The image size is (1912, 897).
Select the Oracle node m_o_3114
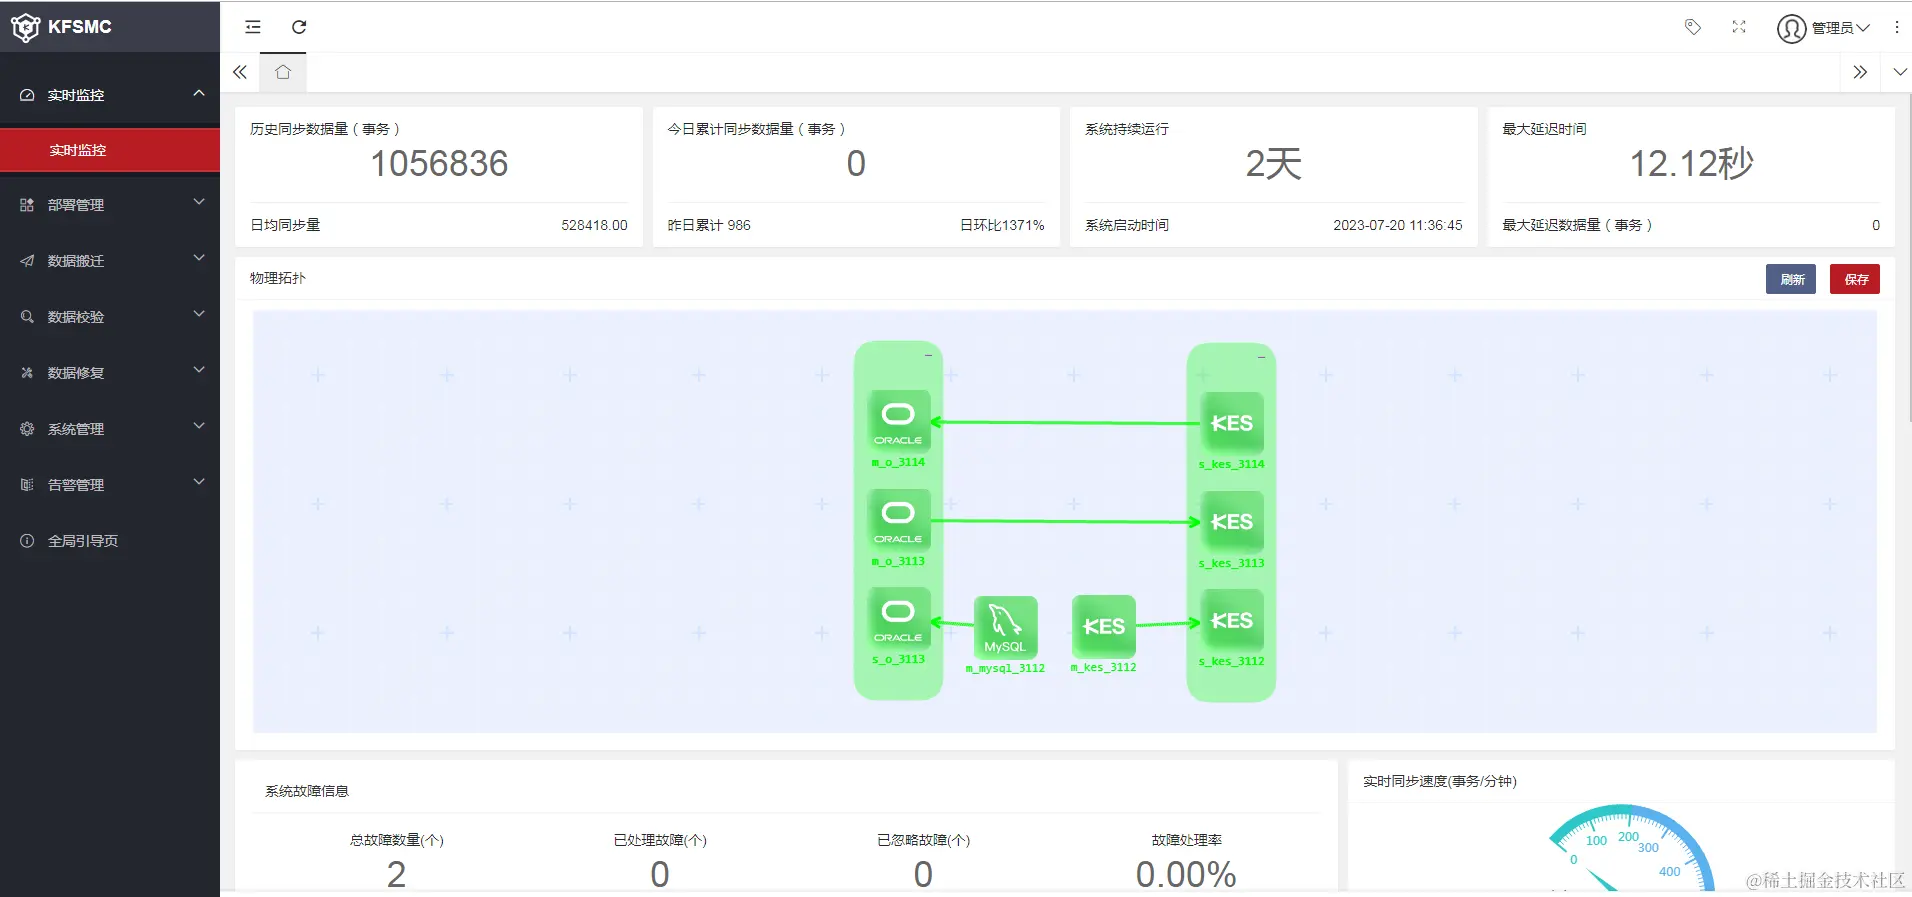click(x=898, y=421)
